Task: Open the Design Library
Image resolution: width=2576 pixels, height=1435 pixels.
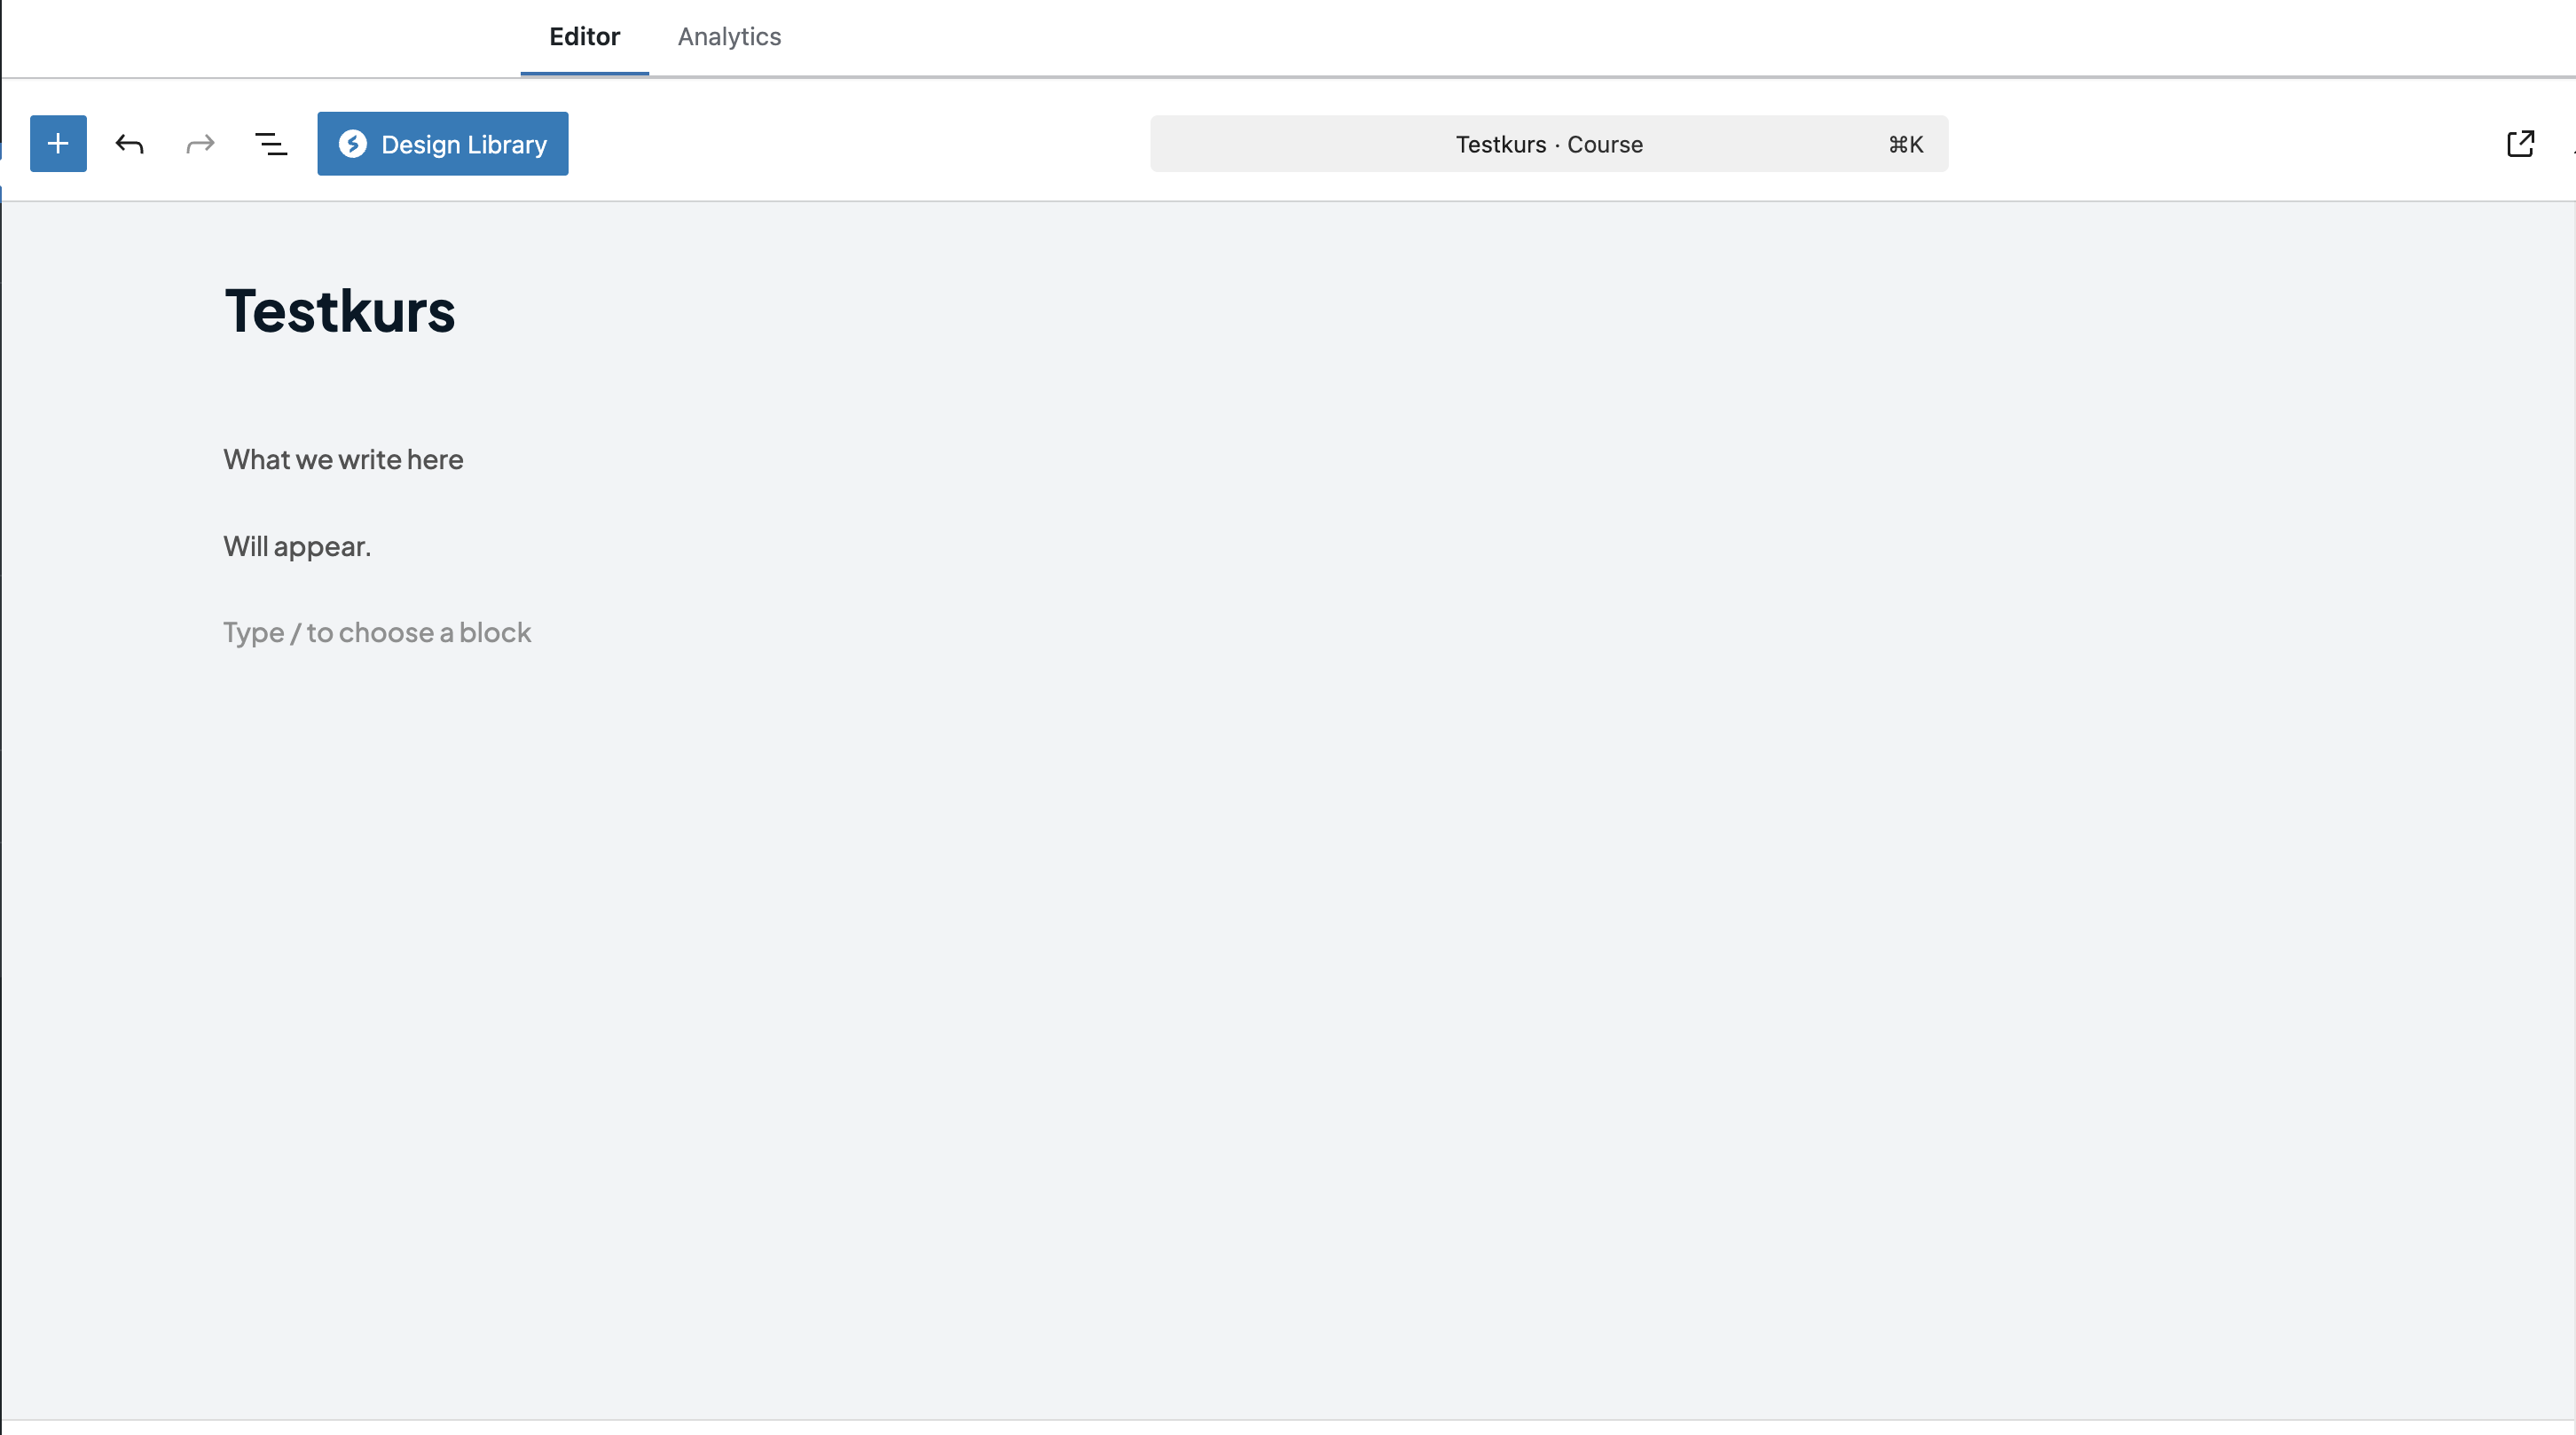Action: tap(443, 144)
